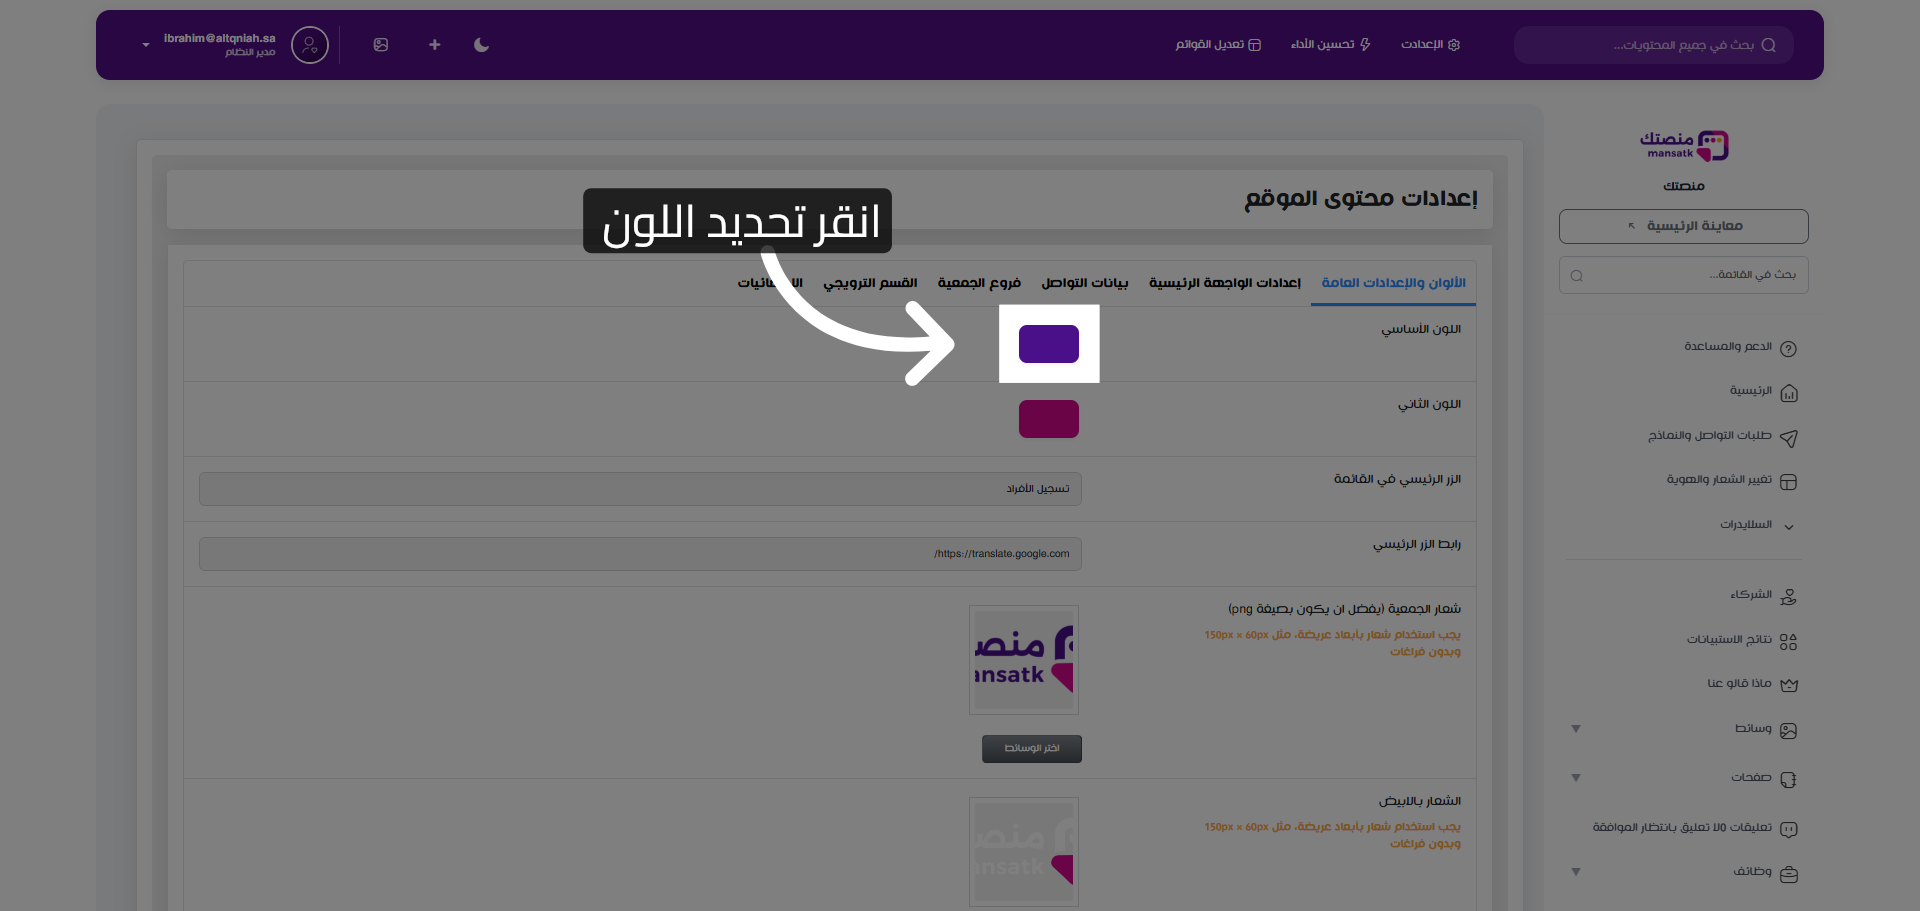This screenshot has width=1920, height=911.
Task: Click the الشركاء partners icon
Action: coord(1790,595)
